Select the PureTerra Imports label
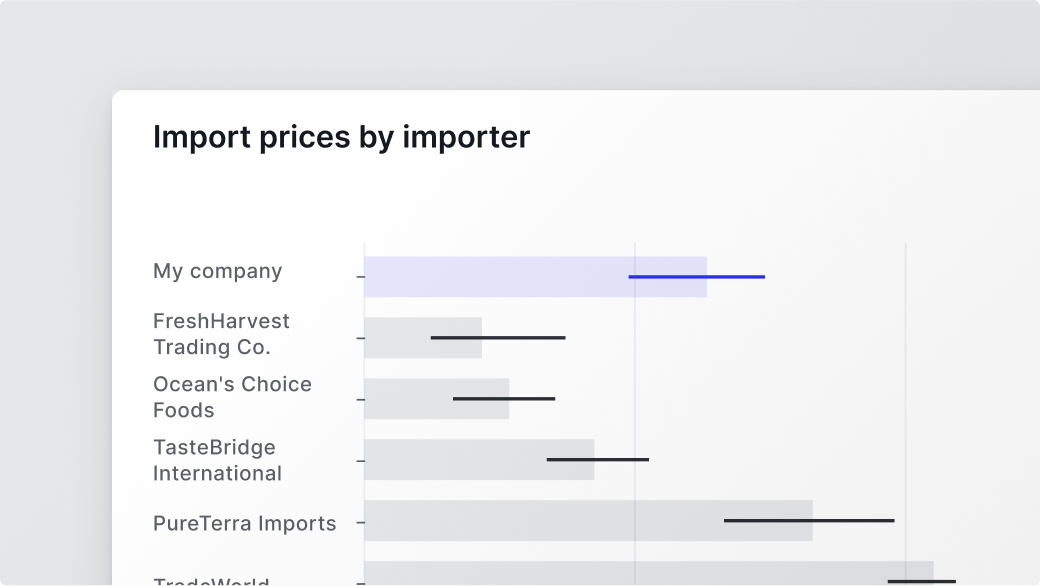1040x586 pixels. click(244, 523)
